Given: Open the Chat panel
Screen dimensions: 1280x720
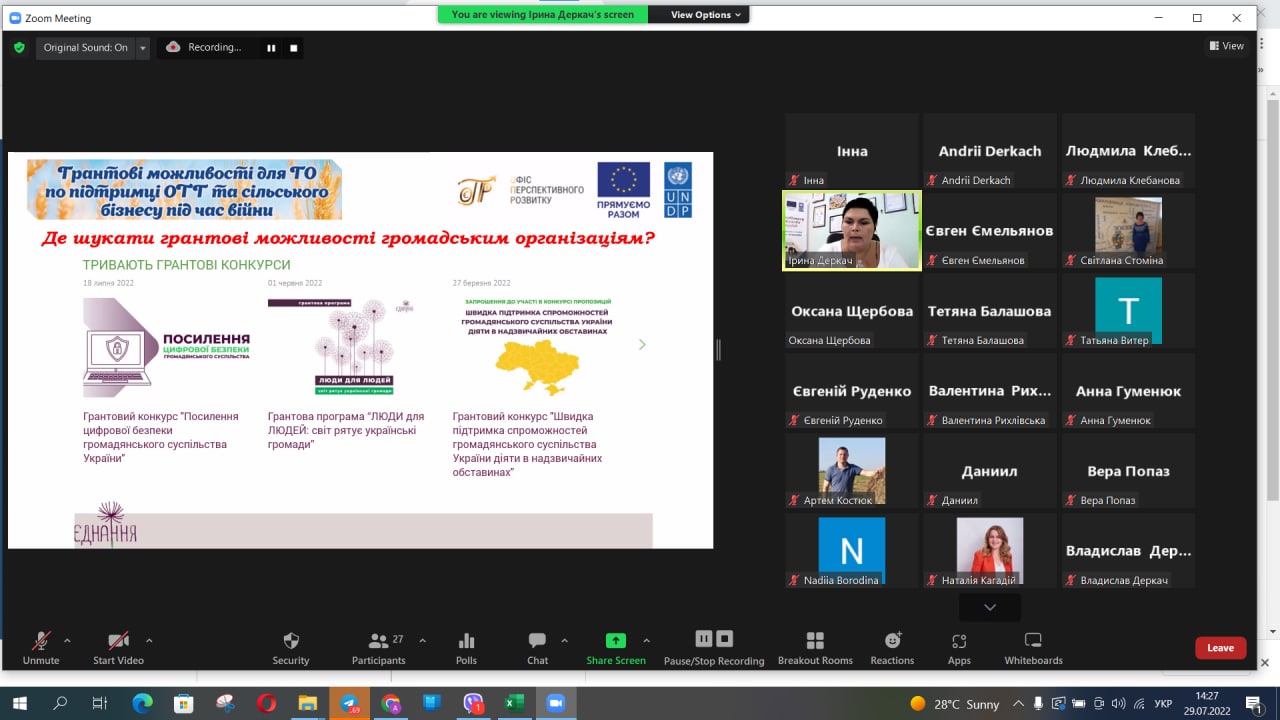Looking at the screenshot, I should pyautogui.click(x=538, y=647).
